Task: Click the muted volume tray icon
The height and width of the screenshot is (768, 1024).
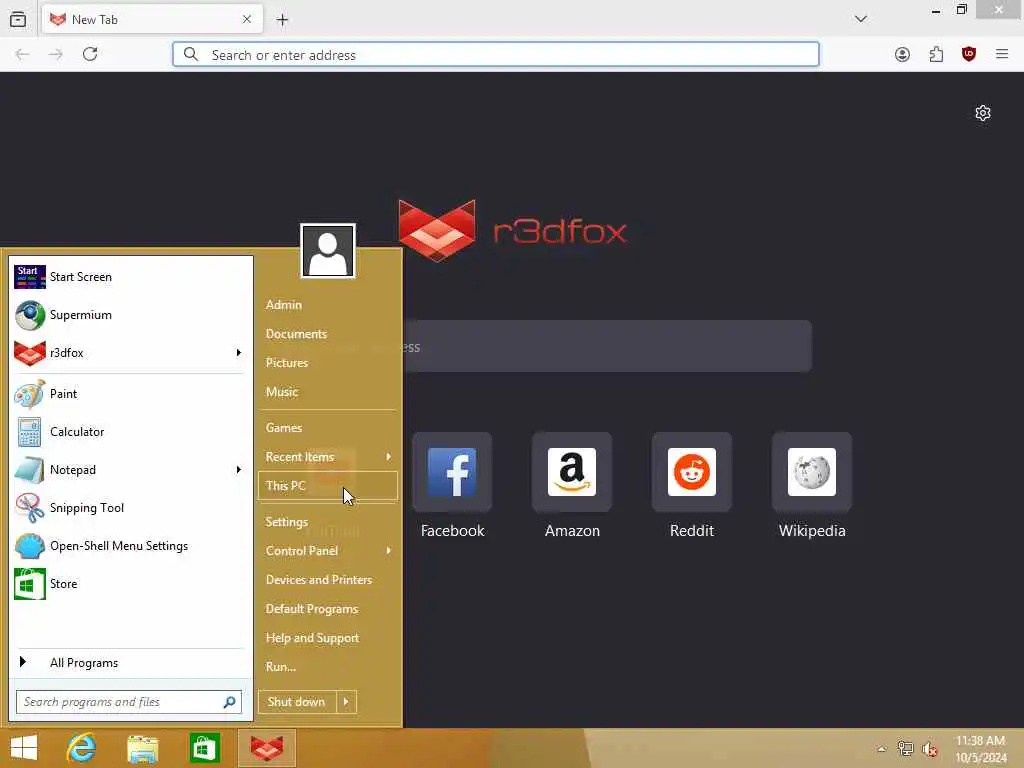Action: [x=929, y=749]
